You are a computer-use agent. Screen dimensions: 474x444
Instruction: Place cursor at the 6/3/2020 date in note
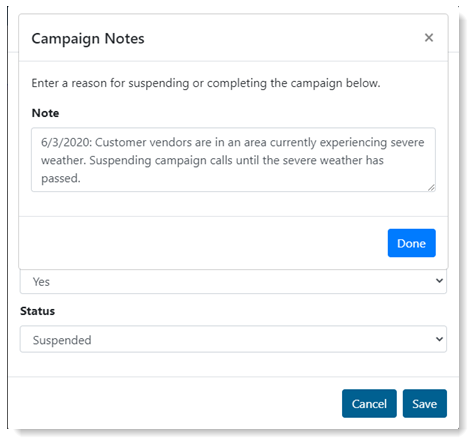66,142
